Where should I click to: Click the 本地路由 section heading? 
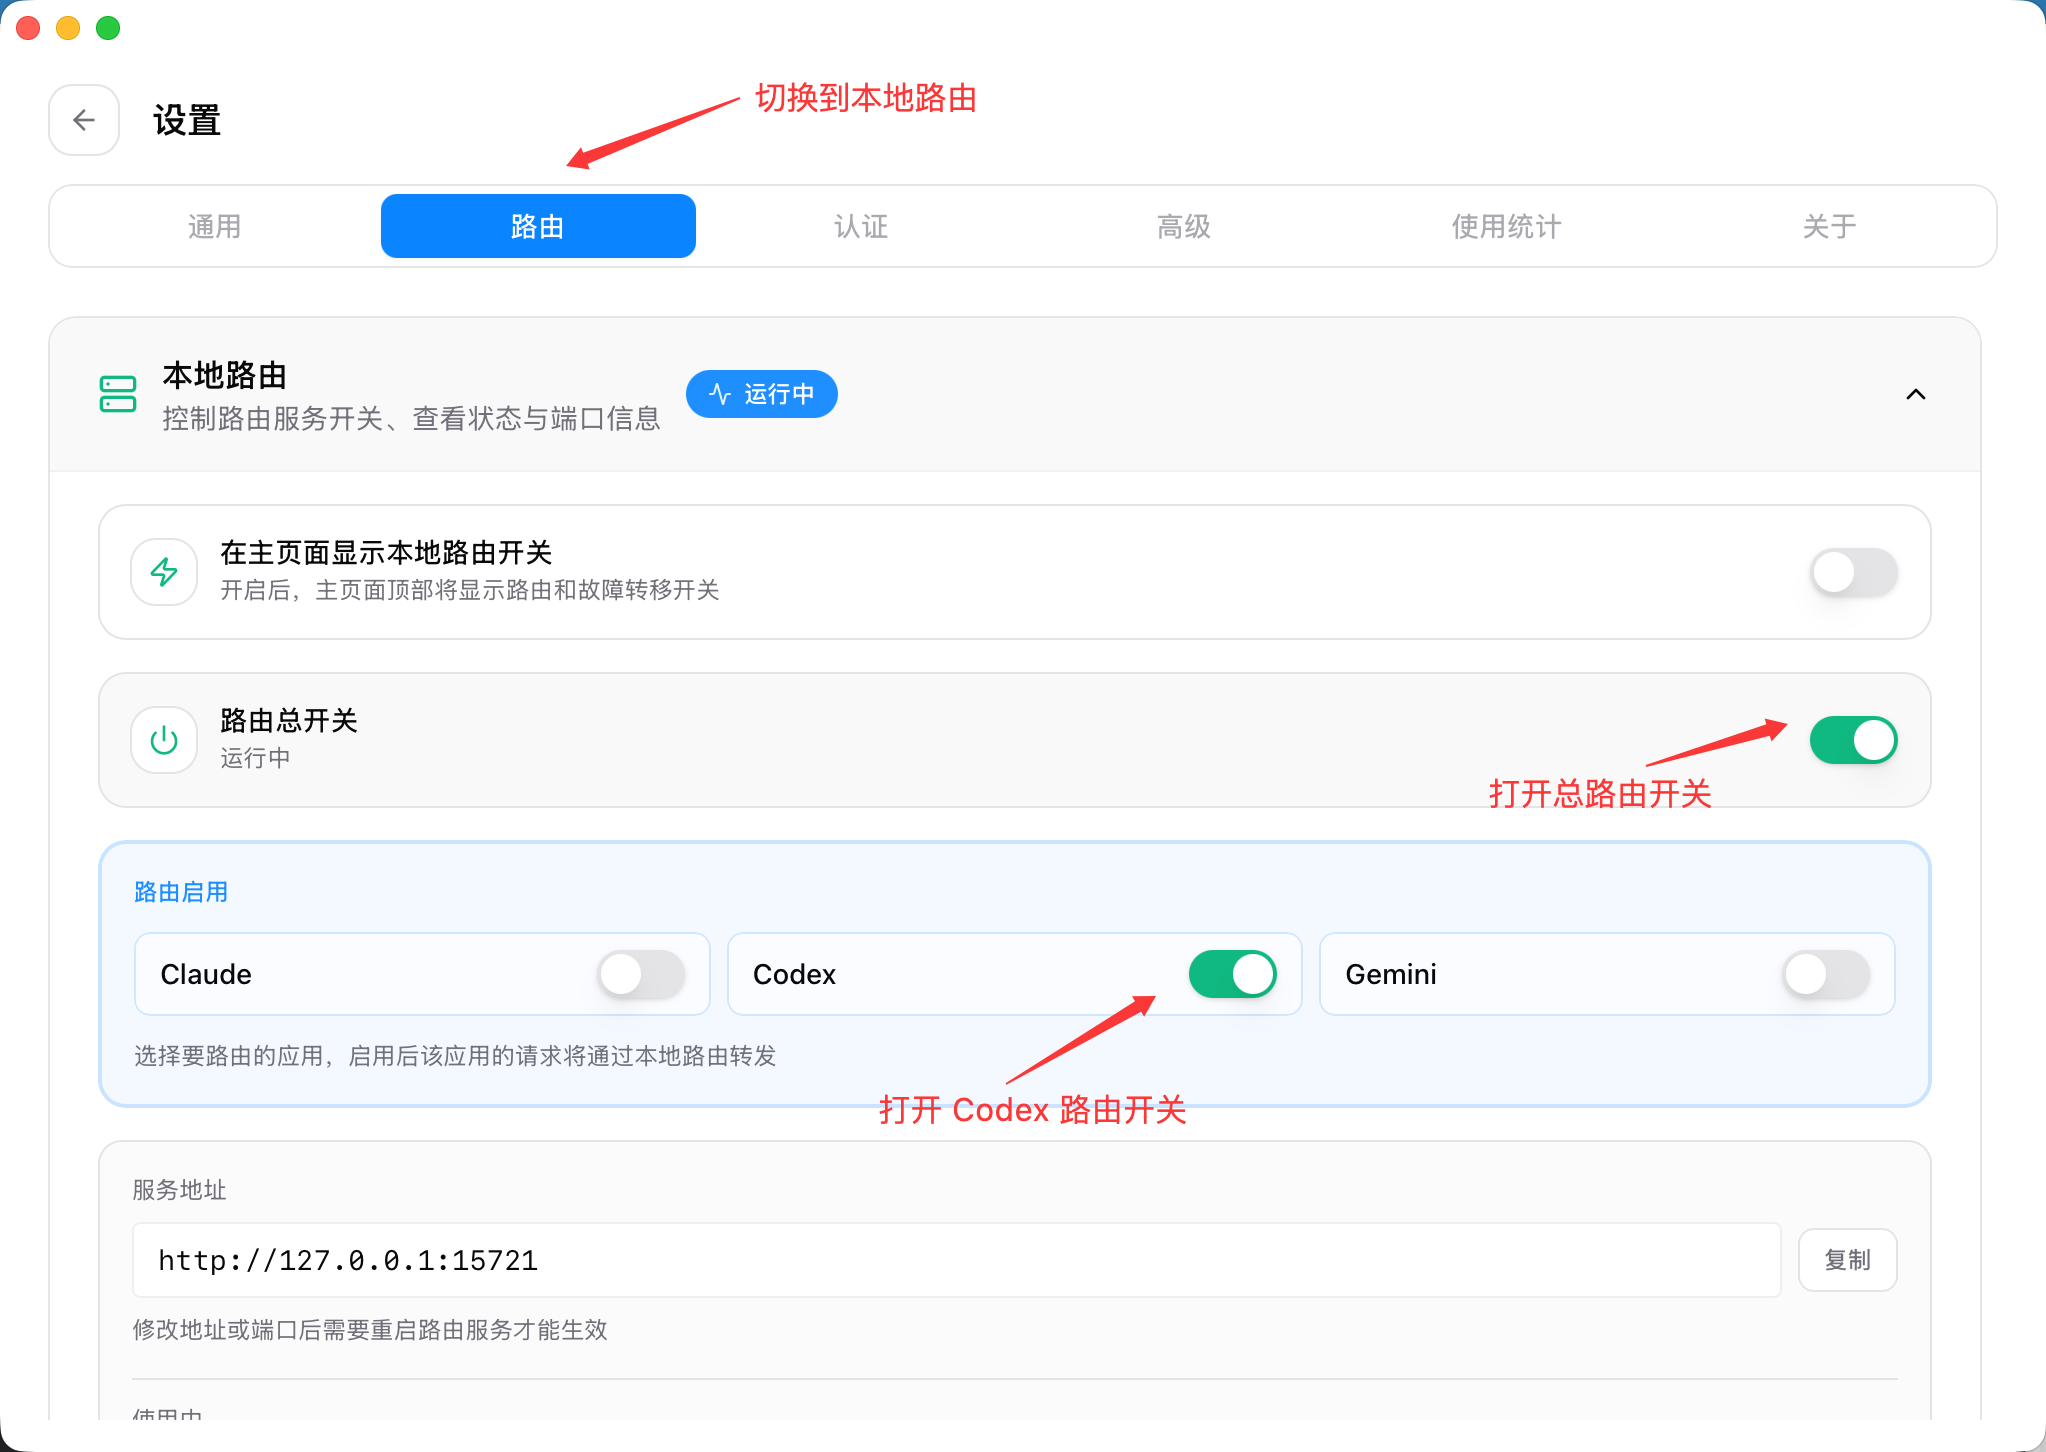tap(225, 376)
